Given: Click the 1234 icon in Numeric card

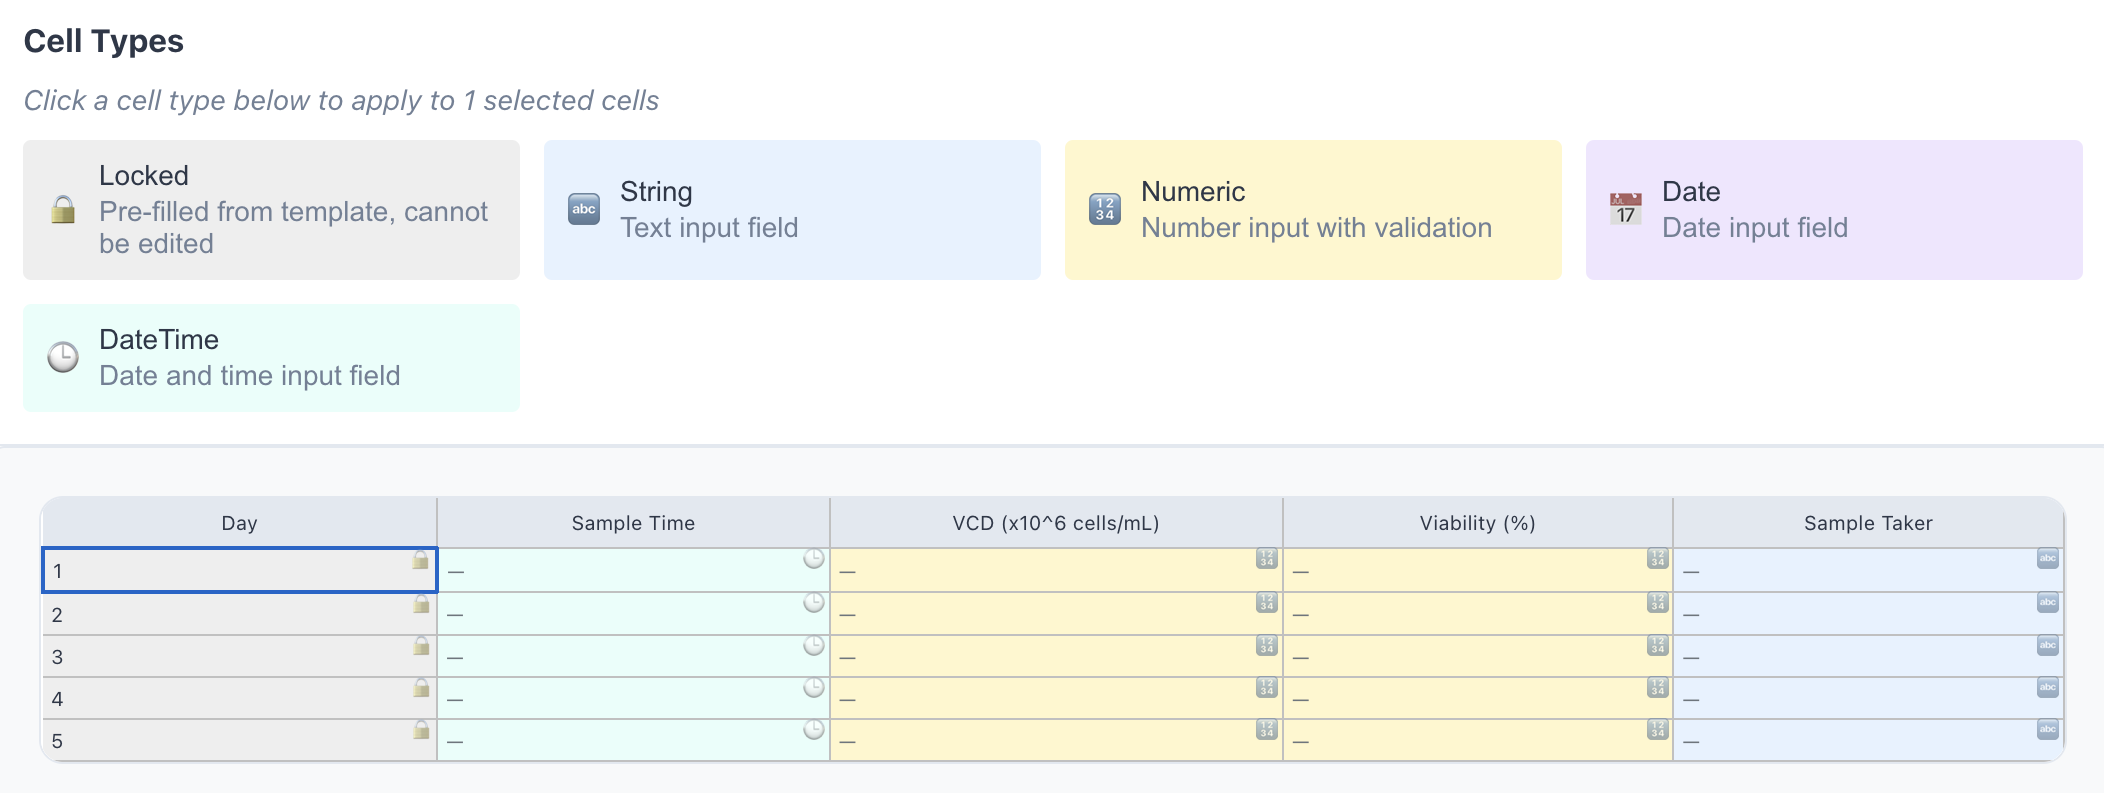Looking at the screenshot, I should click(1105, 210).
